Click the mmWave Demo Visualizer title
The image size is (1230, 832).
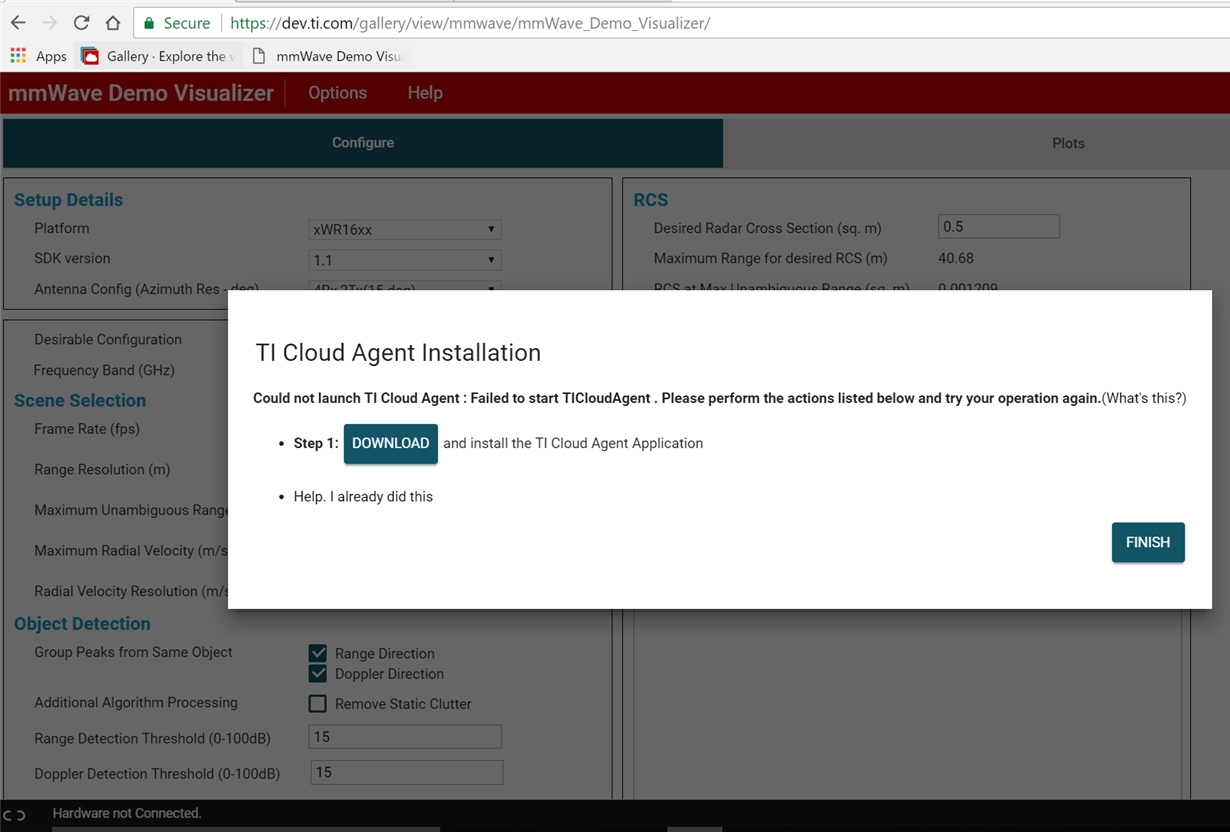pyautogui.click(x=141, y=93)
